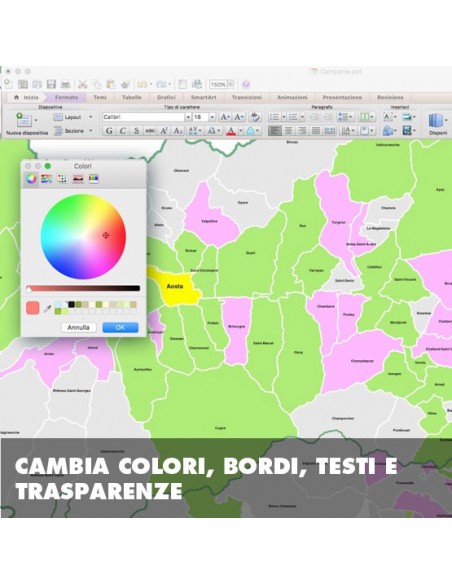The height and width of the screenshot is (584, 452).
Task: Click the color wheel picker area
Action: 83,237
